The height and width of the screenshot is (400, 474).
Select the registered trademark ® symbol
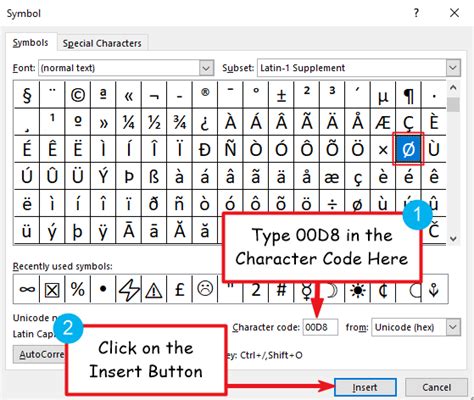tap(205, 95)
